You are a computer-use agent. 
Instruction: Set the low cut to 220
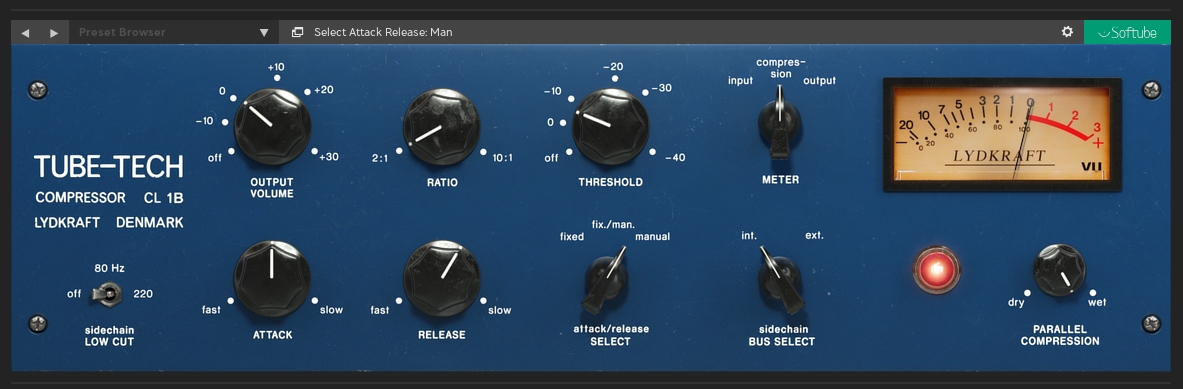tap(143, 294)
